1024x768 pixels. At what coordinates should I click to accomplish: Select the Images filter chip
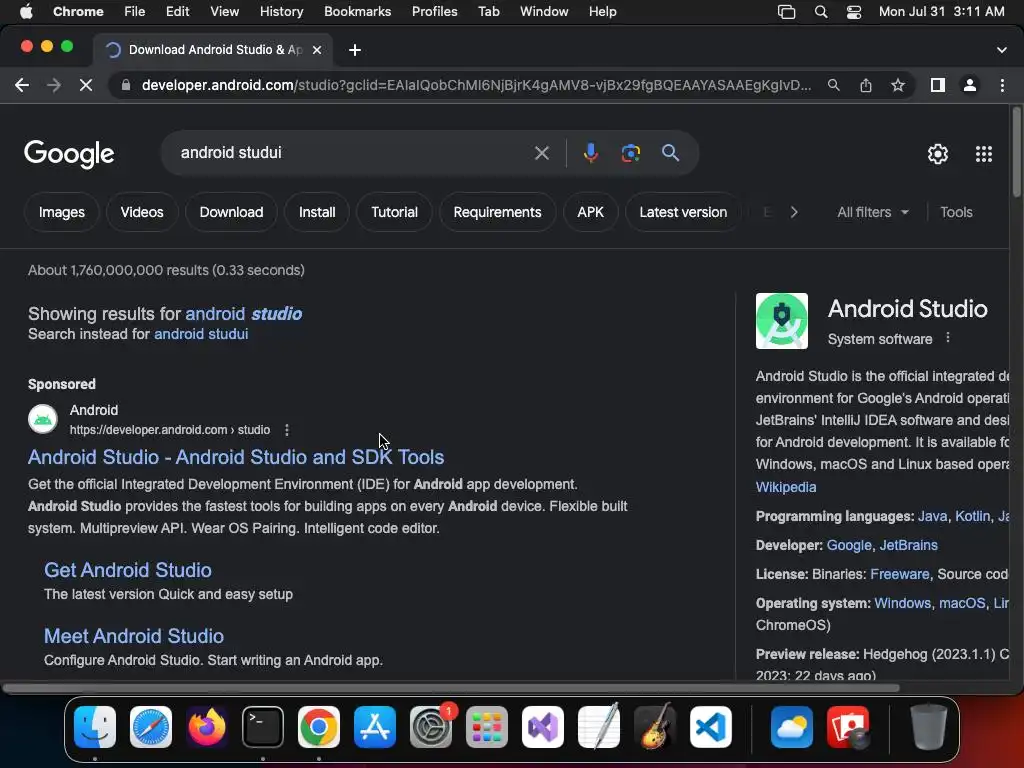(61, 212)
